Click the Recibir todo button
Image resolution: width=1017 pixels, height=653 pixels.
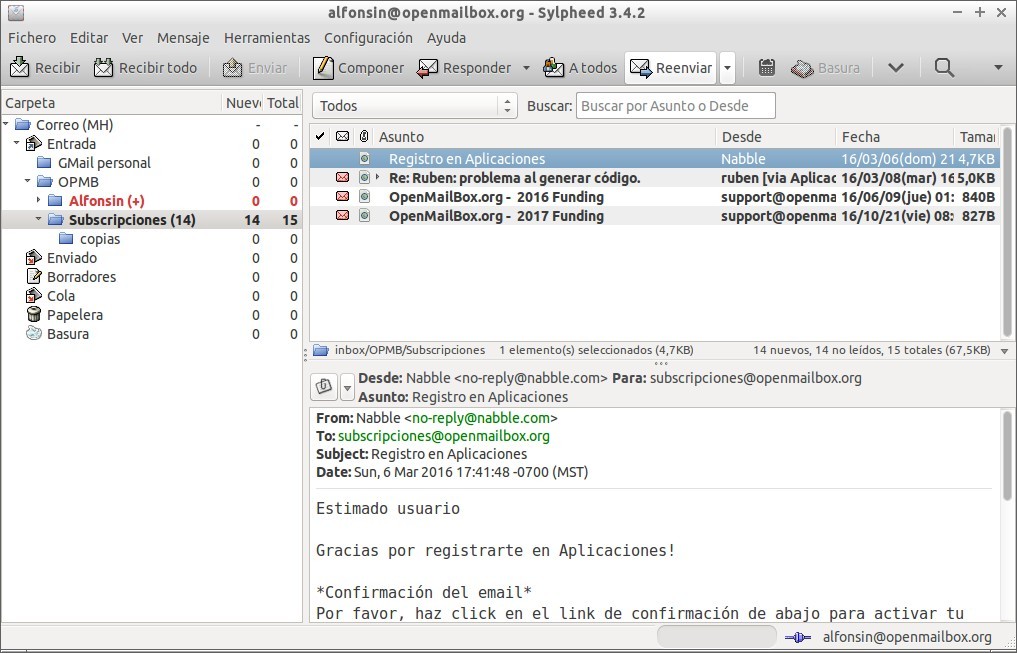(x=145, y=68)
